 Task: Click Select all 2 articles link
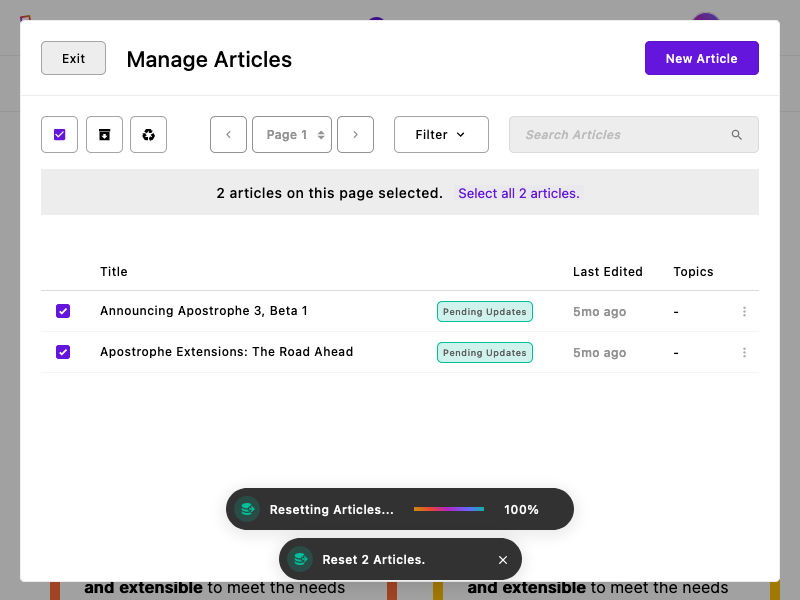[518, 193]
